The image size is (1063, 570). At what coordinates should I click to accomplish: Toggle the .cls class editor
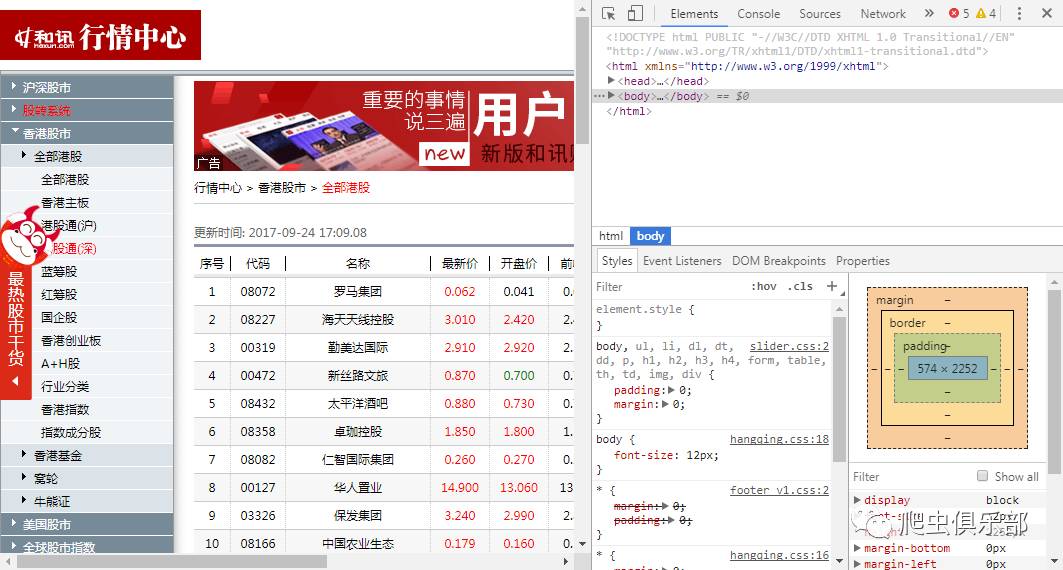[x=800, y=286]
